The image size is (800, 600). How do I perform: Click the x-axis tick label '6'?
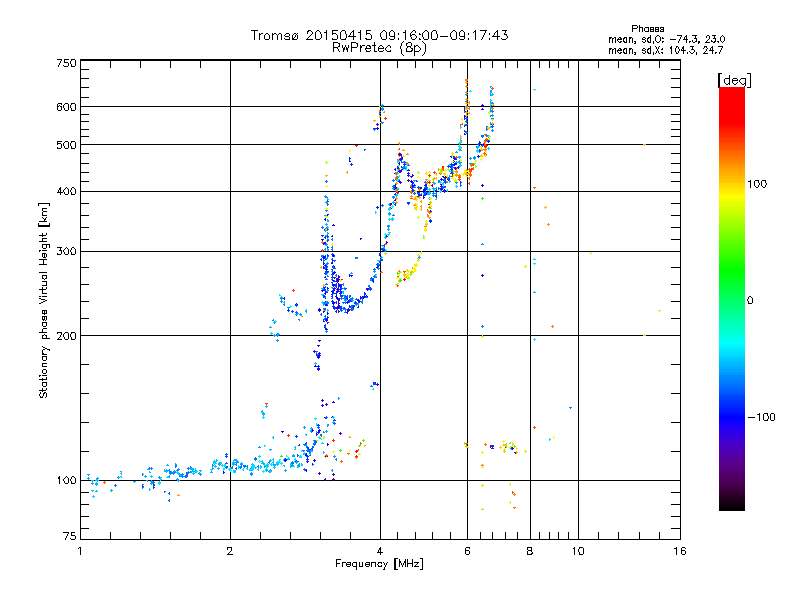pos(467,552)
